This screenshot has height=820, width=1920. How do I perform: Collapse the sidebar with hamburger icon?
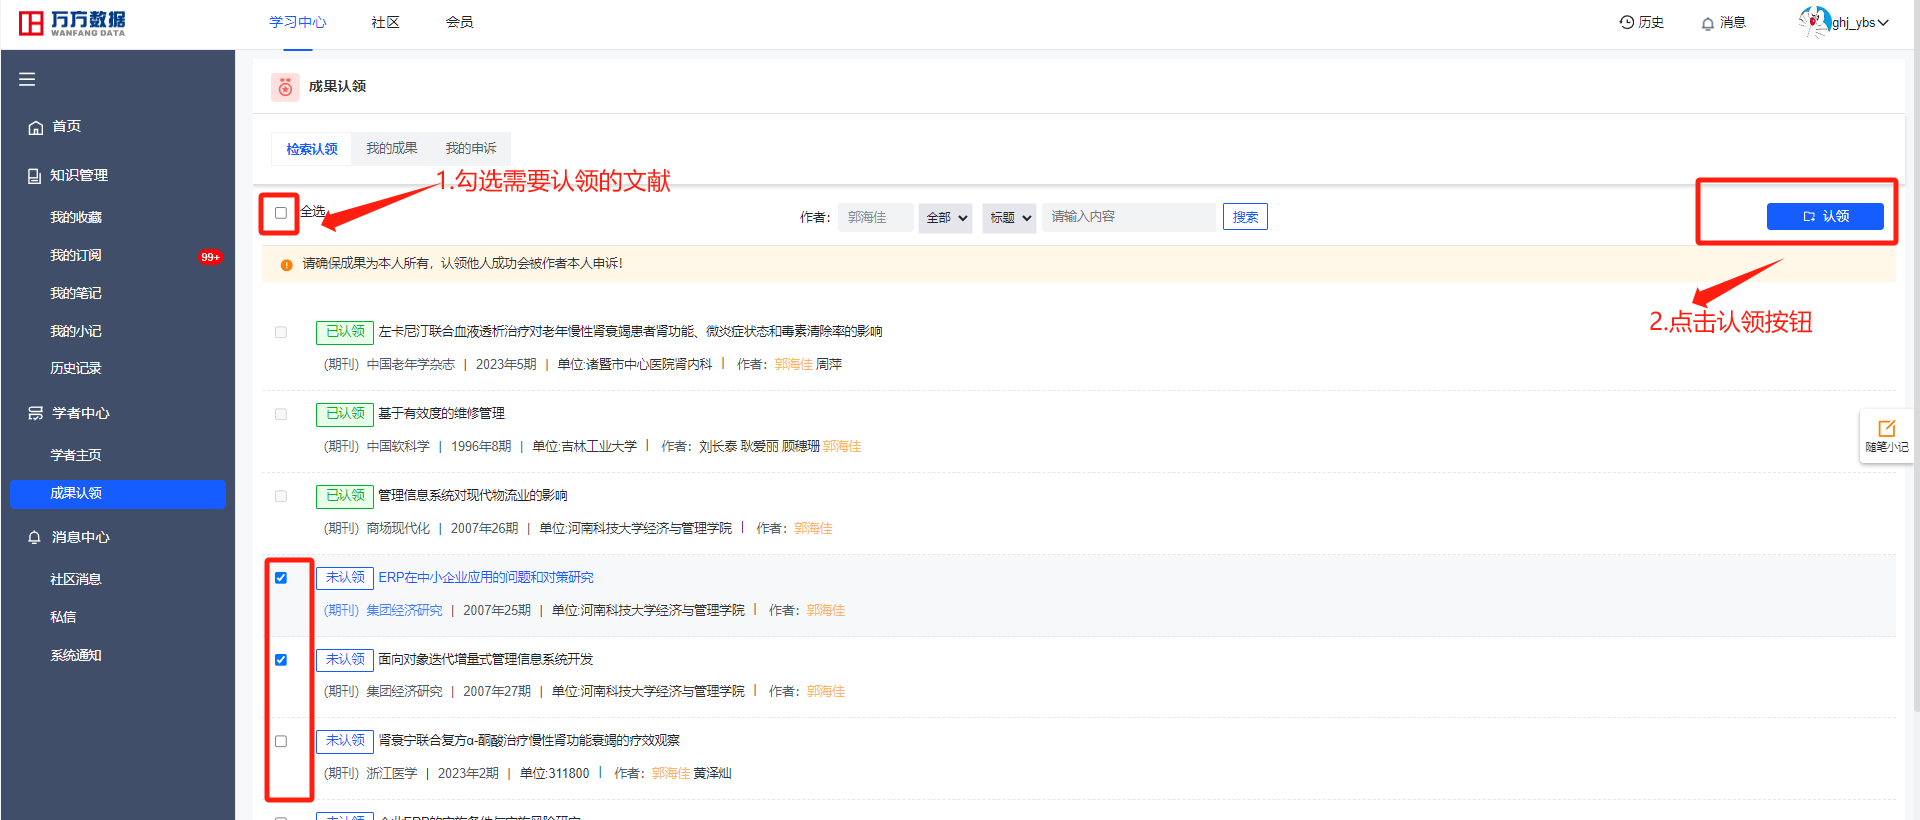click(27, 79)
